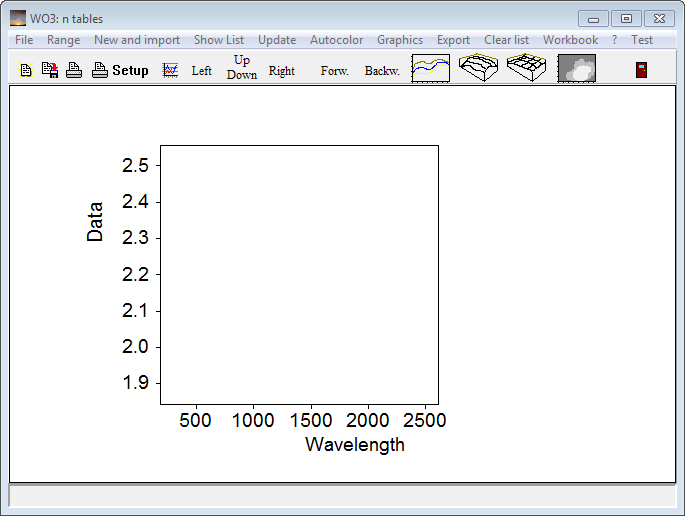Click the red exit door icon
This screenshot has height=516, width=685.
(641, 70)
